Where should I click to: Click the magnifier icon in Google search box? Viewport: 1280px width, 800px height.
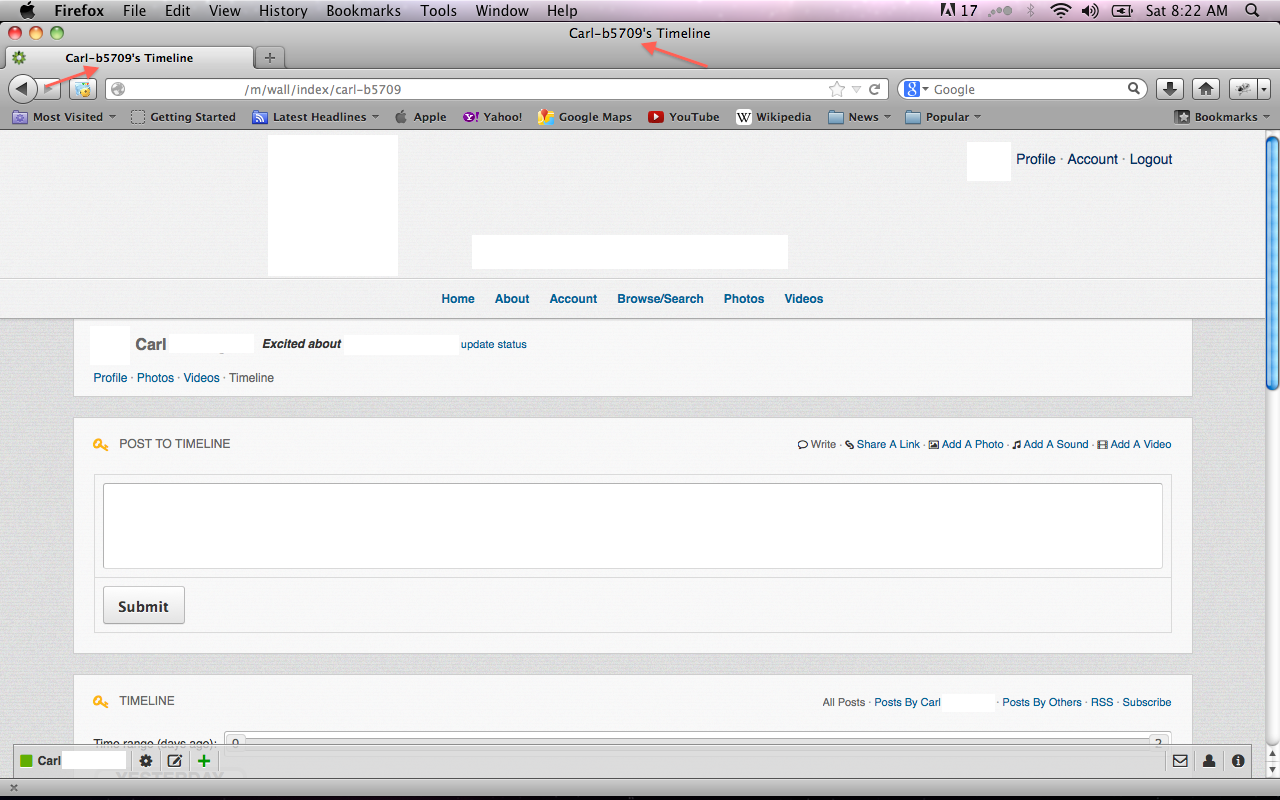(1134, 89)
